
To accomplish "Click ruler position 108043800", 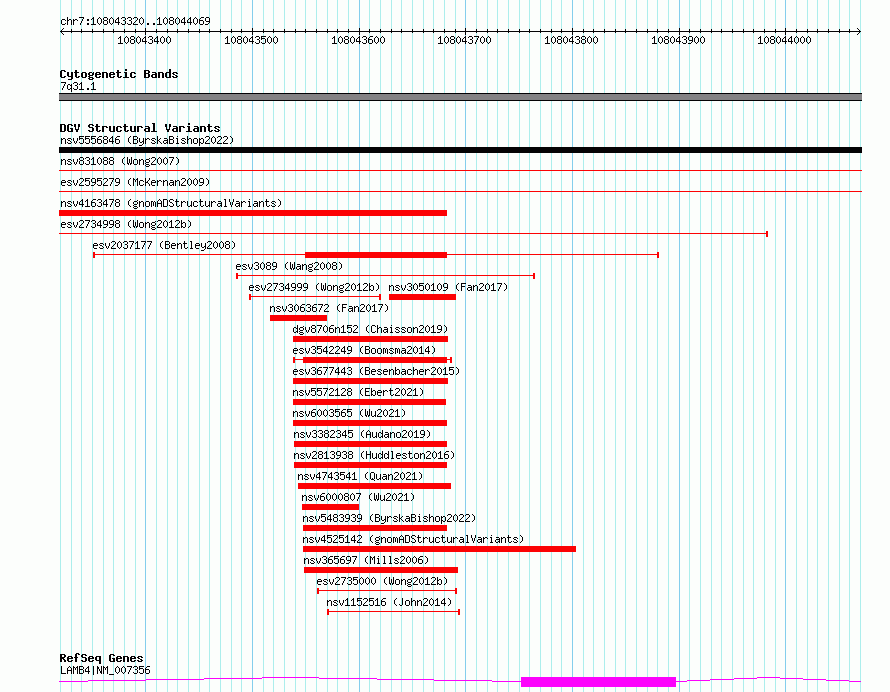I will pos(571,40).
